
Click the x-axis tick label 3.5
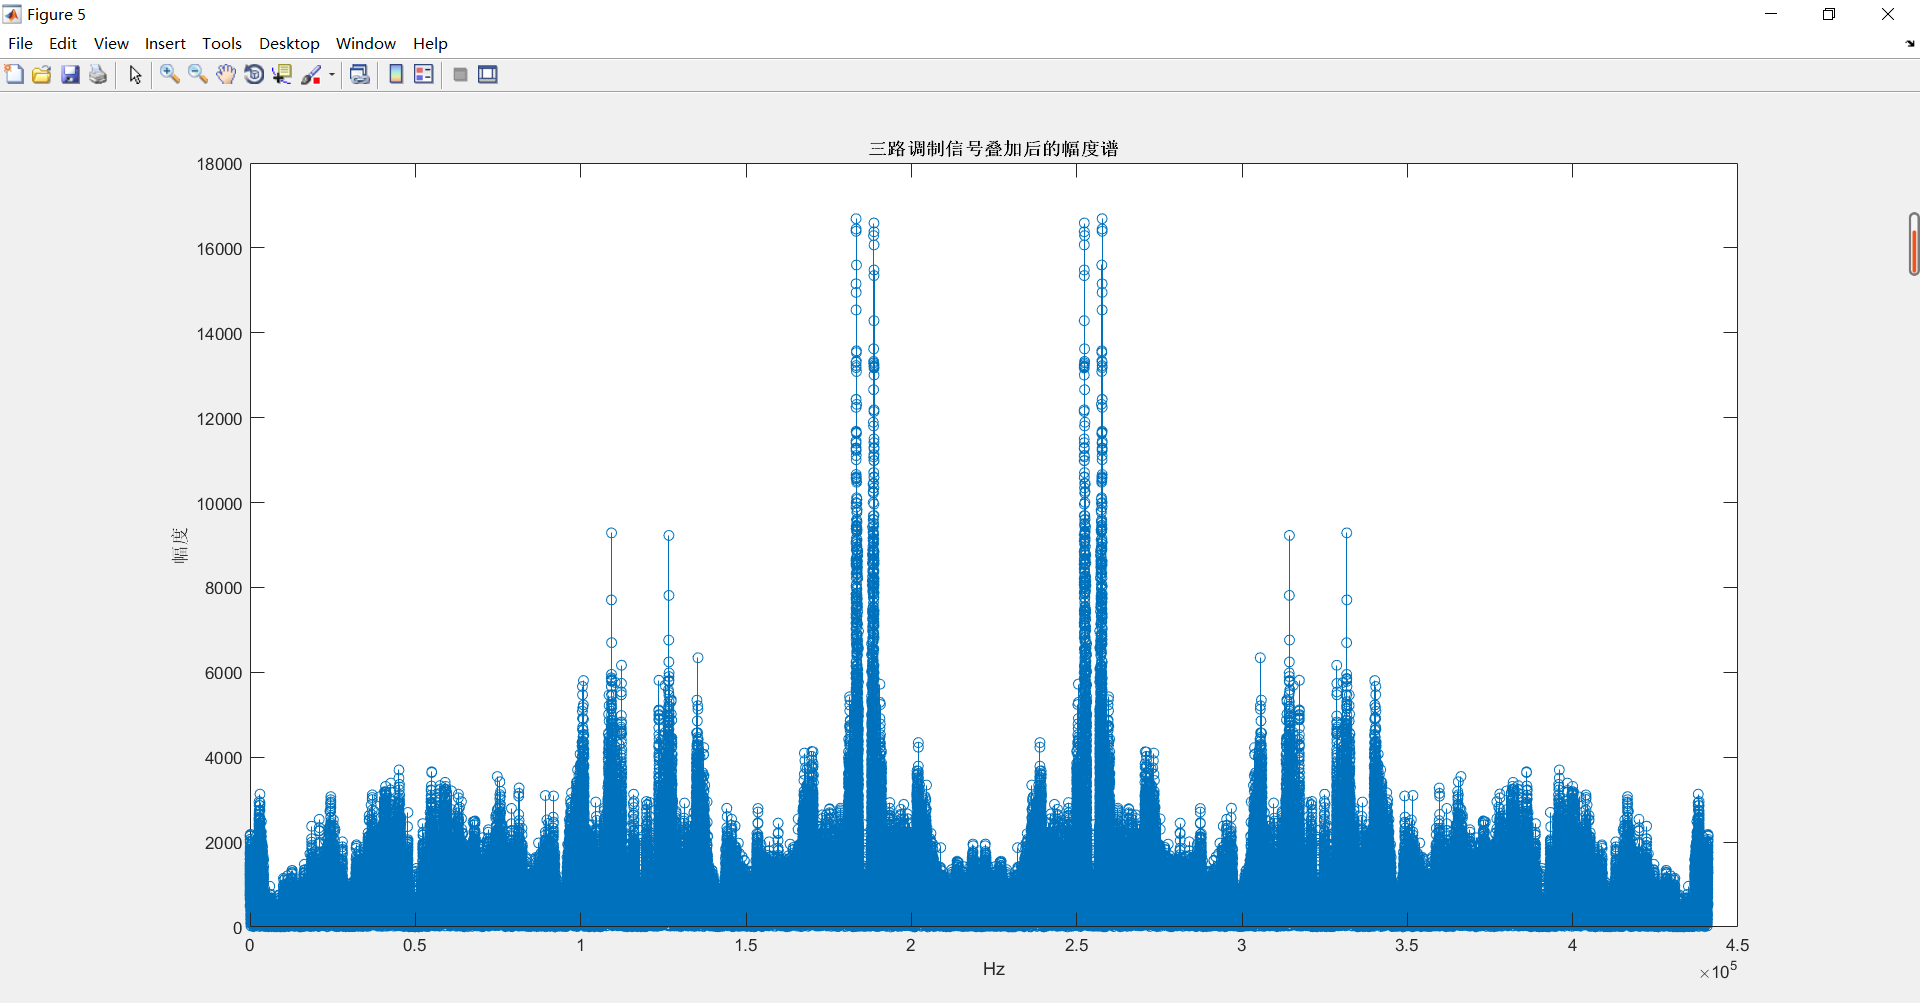(1407, 945)
